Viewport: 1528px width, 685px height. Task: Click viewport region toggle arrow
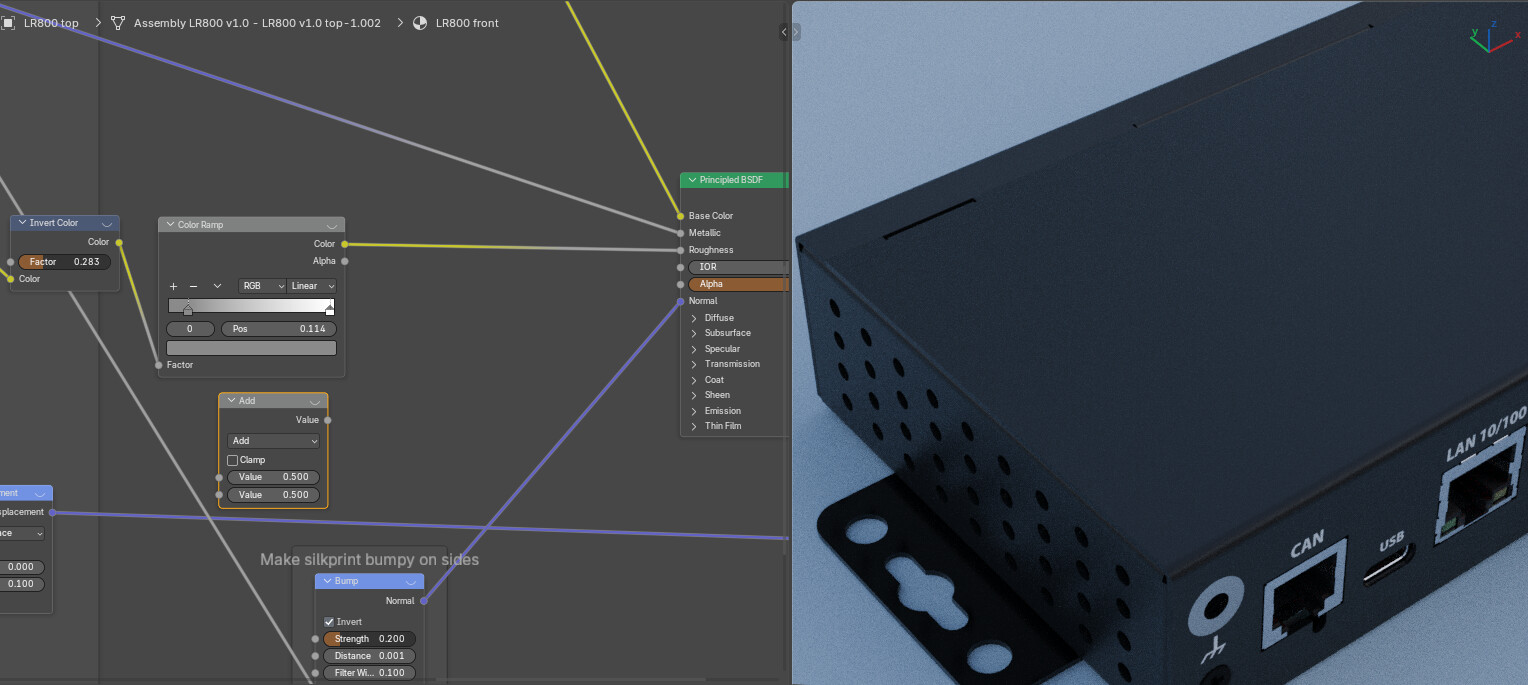(x=796, y=32)
